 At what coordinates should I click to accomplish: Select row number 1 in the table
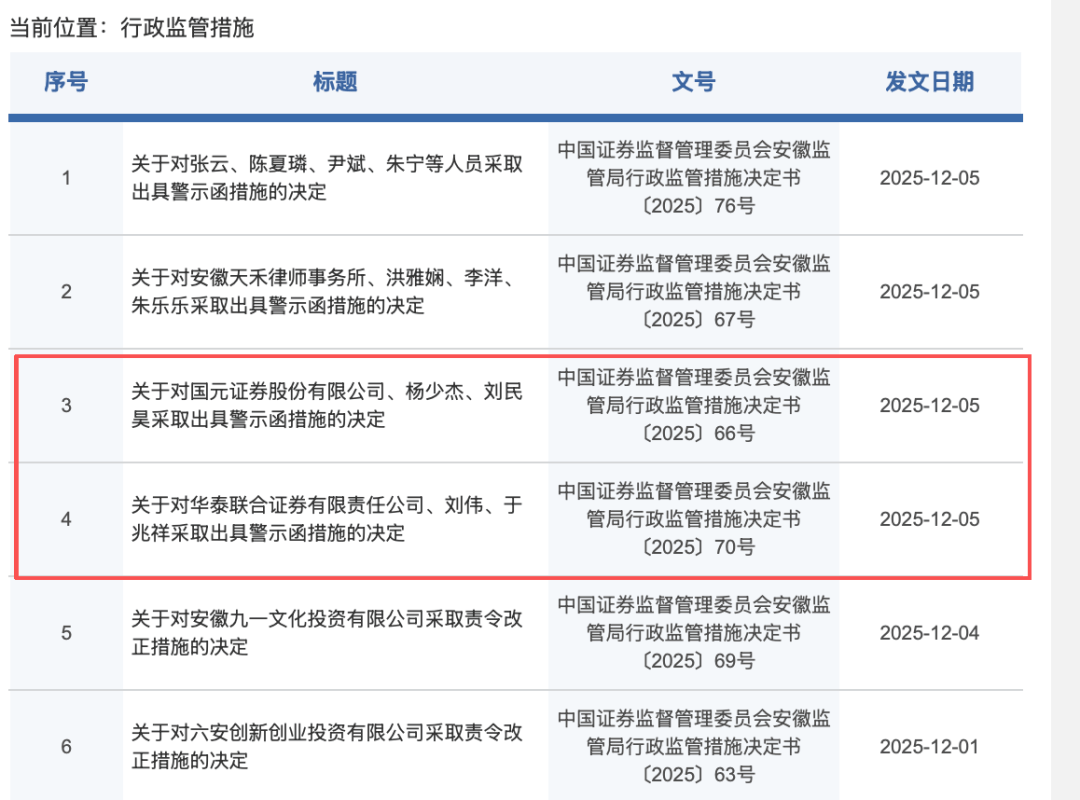pyautogui.click(x=65, y=178)
